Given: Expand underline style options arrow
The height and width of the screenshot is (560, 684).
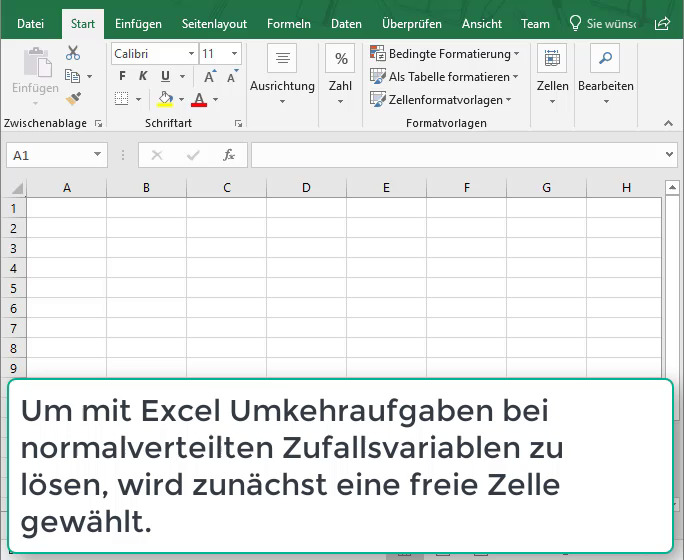Looking at the screenshot, I should (183, 76).
